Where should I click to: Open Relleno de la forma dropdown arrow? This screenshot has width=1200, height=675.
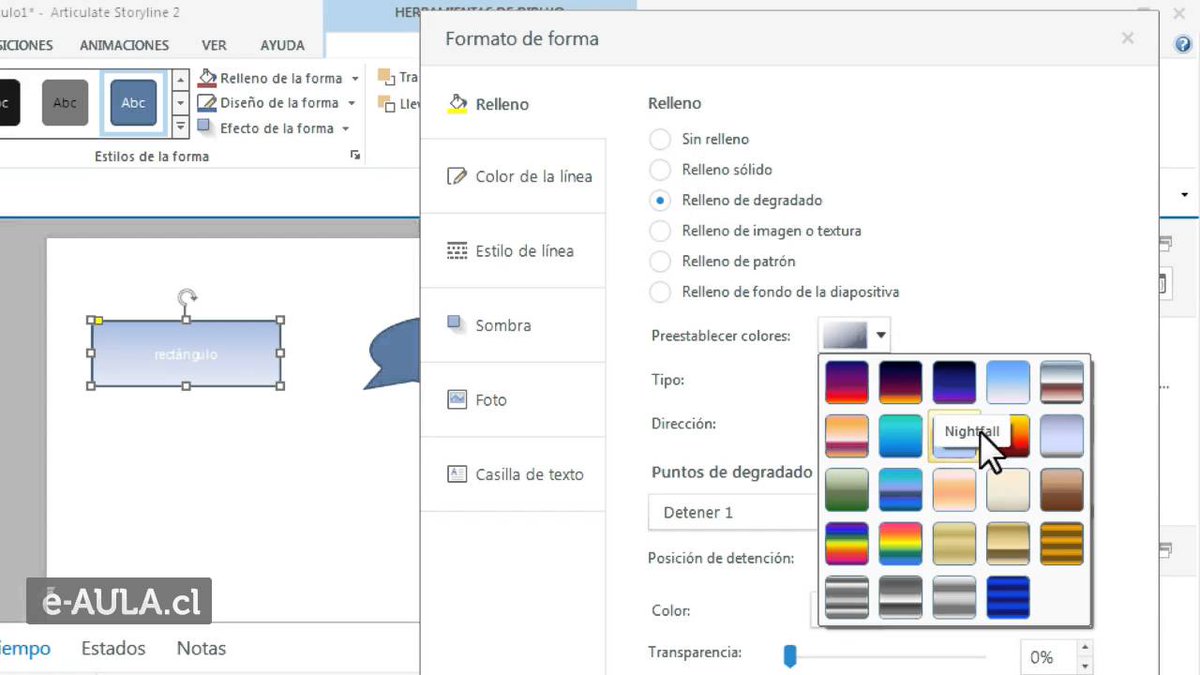[355, 78]
